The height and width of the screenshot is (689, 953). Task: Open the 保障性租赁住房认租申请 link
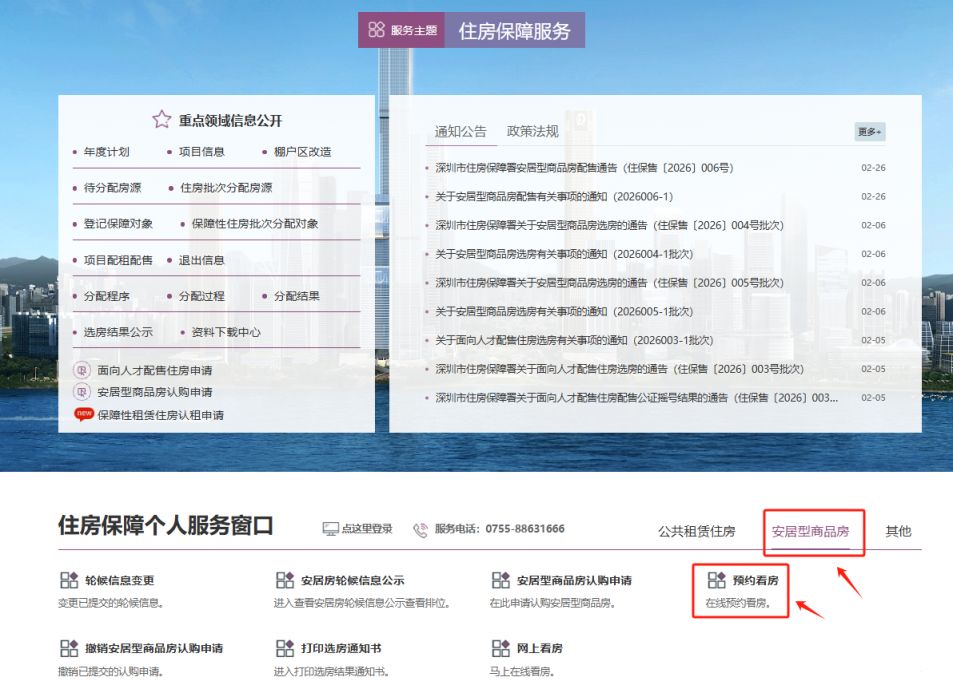point(160,415)
